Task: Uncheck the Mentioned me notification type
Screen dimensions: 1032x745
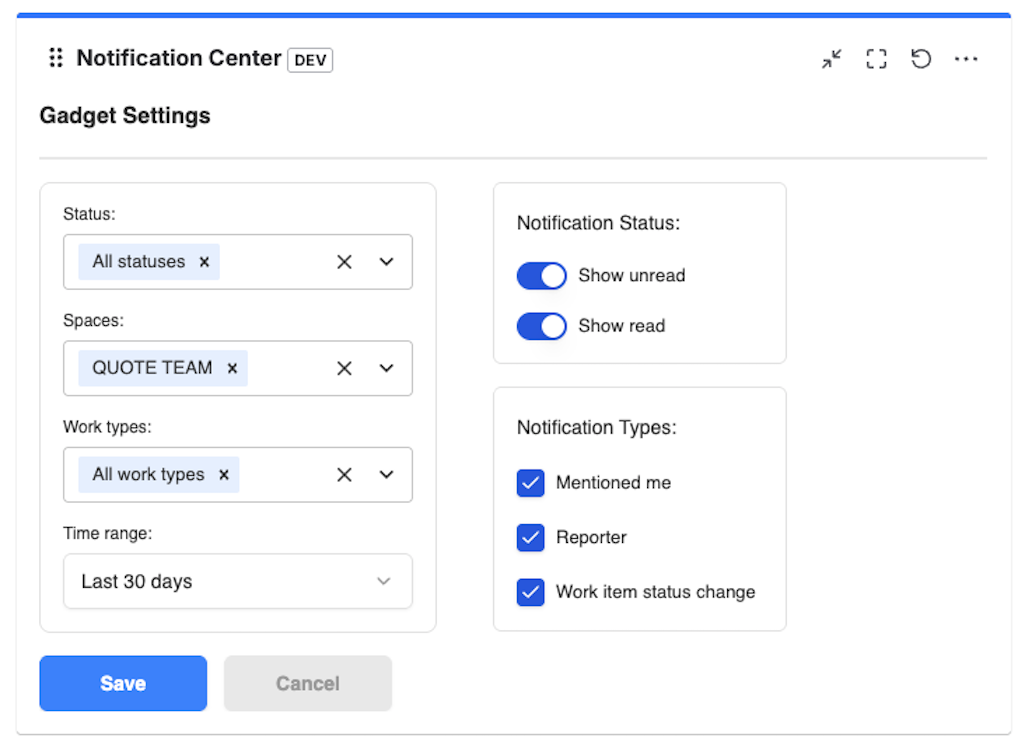Action: coord(530,483)
